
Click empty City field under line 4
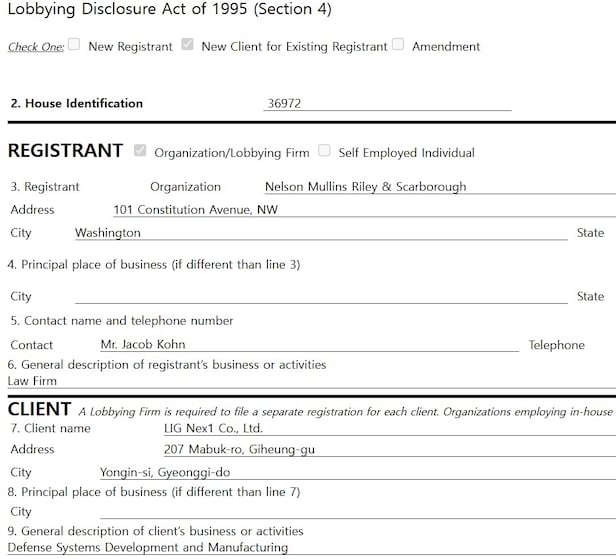(x=320, y=296)
